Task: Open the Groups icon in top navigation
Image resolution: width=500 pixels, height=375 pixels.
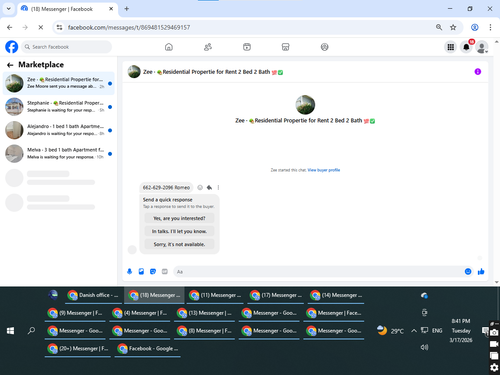Action: point(324,47)
